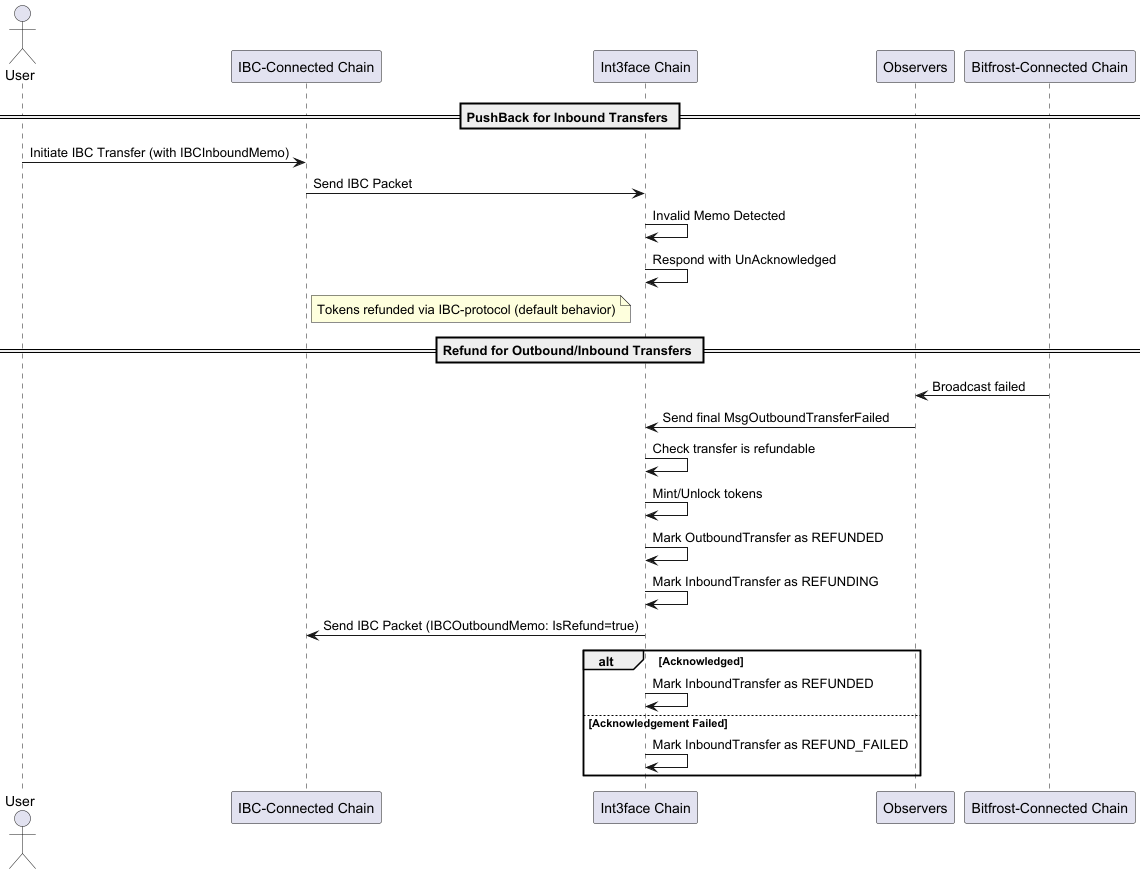1146x874 pixels.
Task: Click the Bitfrost-Connected Chain participant box
Action: [1049, 66]
